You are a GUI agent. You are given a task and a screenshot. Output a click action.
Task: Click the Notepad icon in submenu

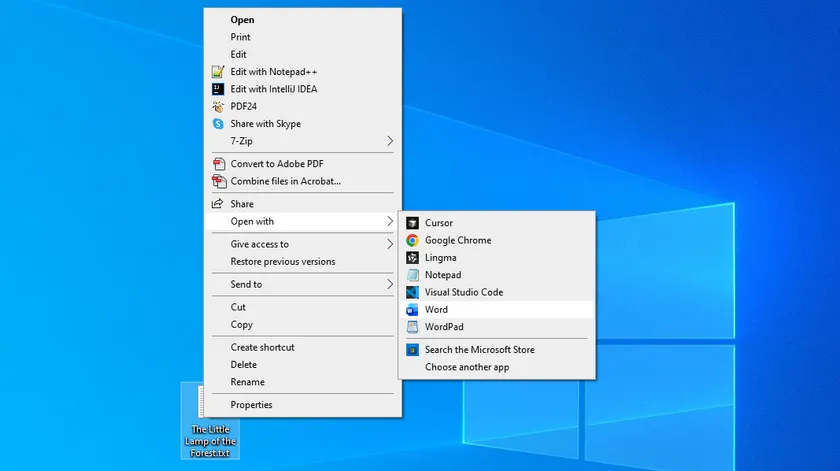pyautogui.click(x=412, y=275)
